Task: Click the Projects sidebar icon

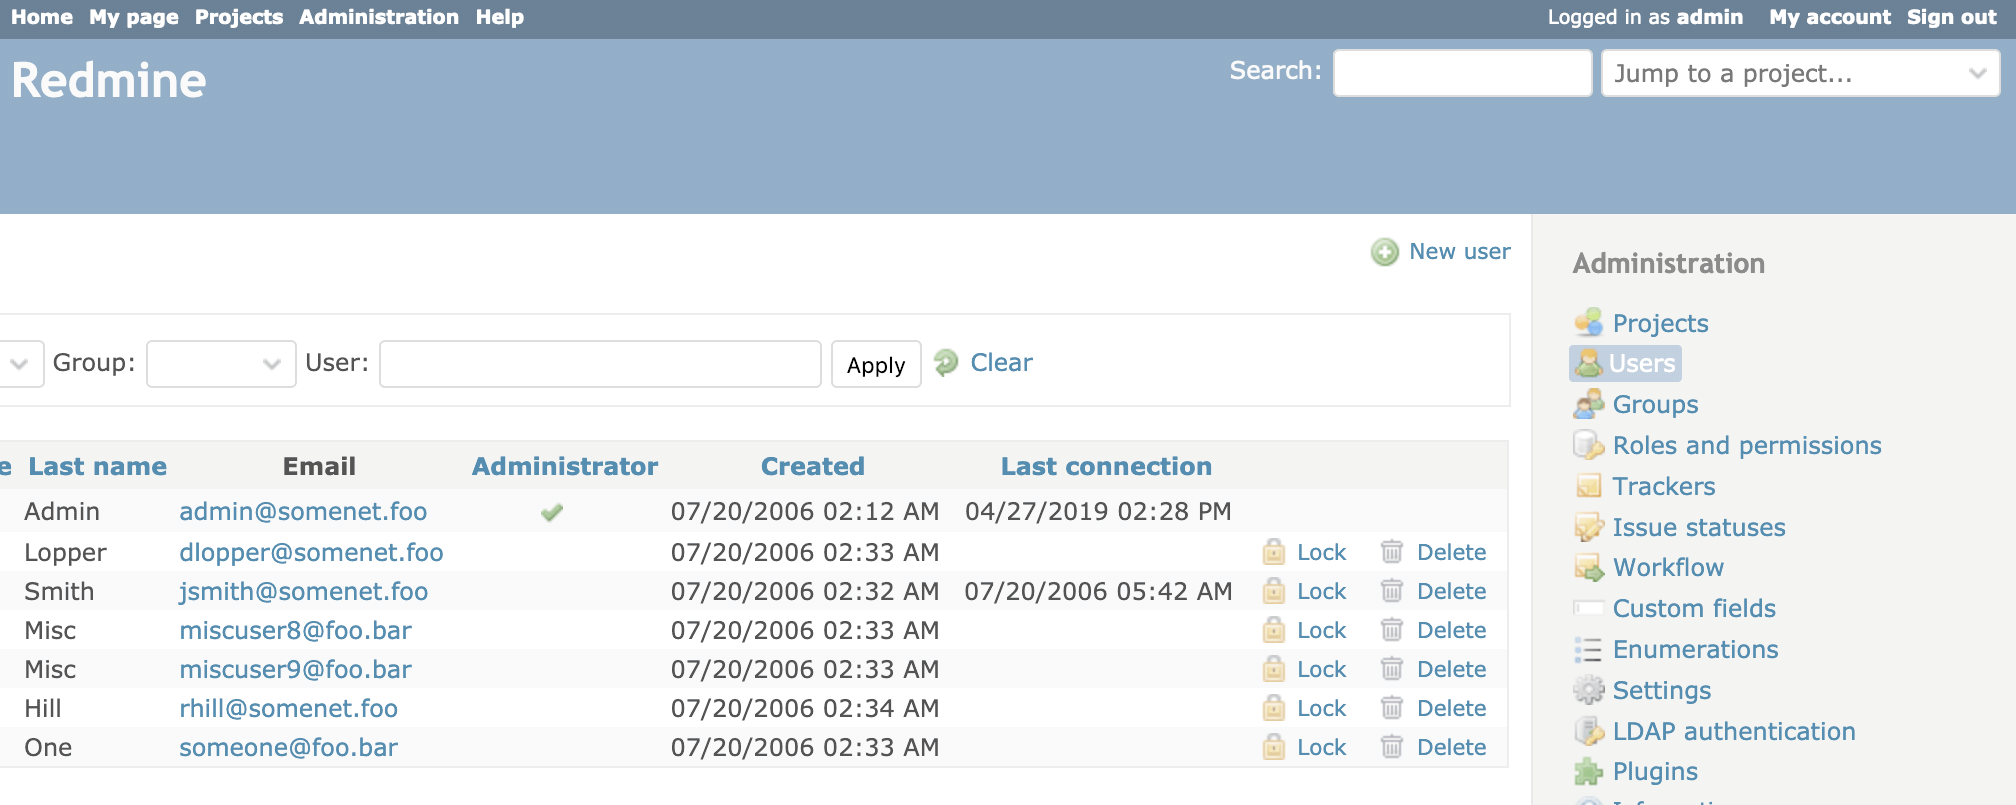Action: point(1588,322)
